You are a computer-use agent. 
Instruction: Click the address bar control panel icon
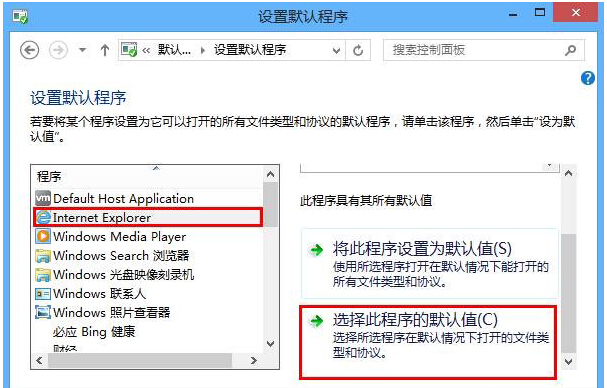tap(129, 50)
